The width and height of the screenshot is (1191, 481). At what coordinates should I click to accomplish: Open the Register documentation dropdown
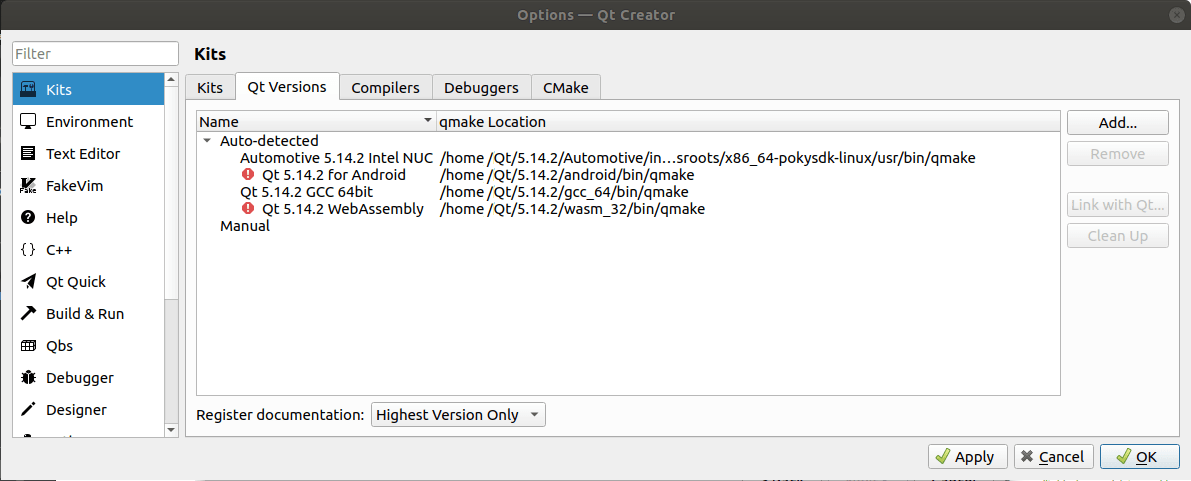click(458, 415)
